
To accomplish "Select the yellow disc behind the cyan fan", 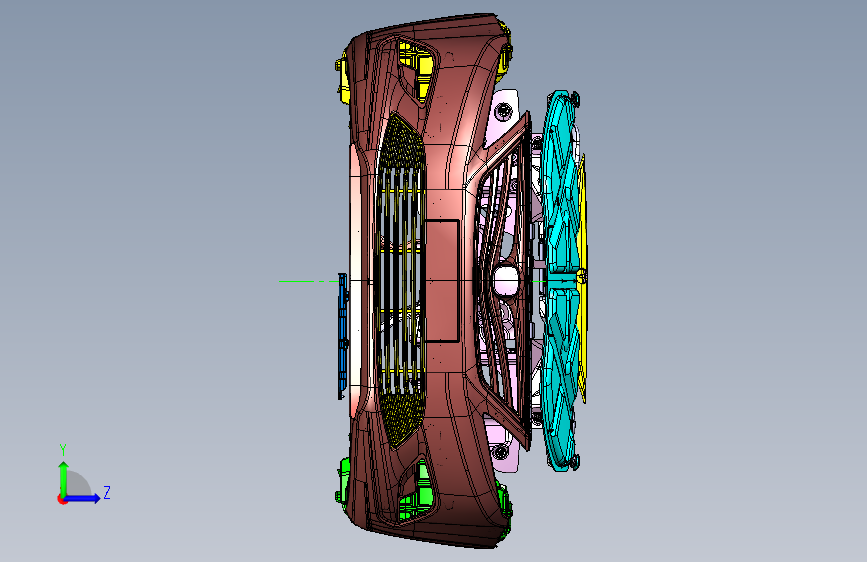I will [582, 277].
